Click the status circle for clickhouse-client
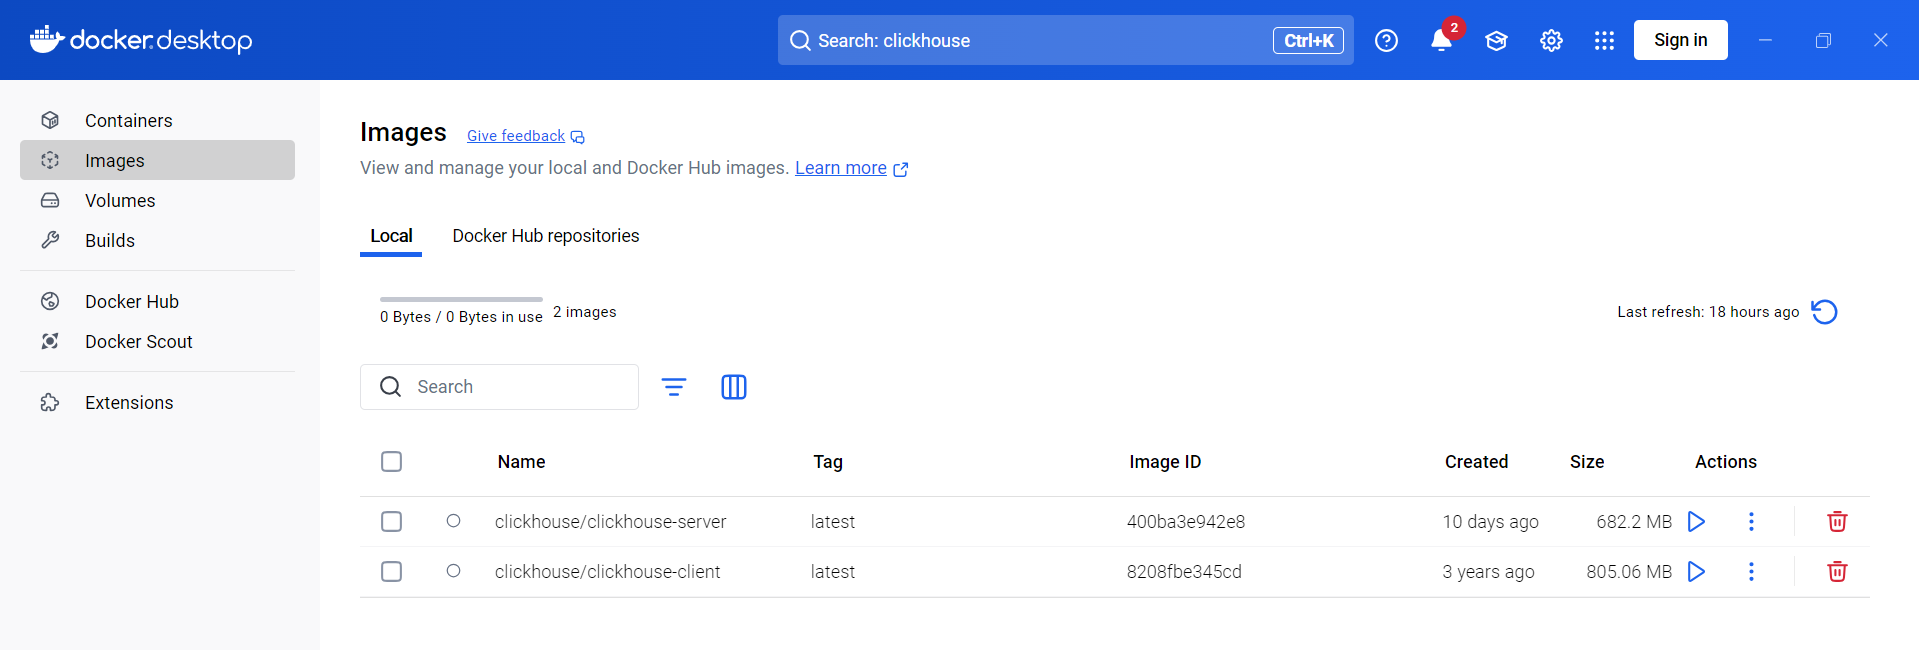Screen dimensions: 1919x650 pyautogui.click(x=453, y=571)
